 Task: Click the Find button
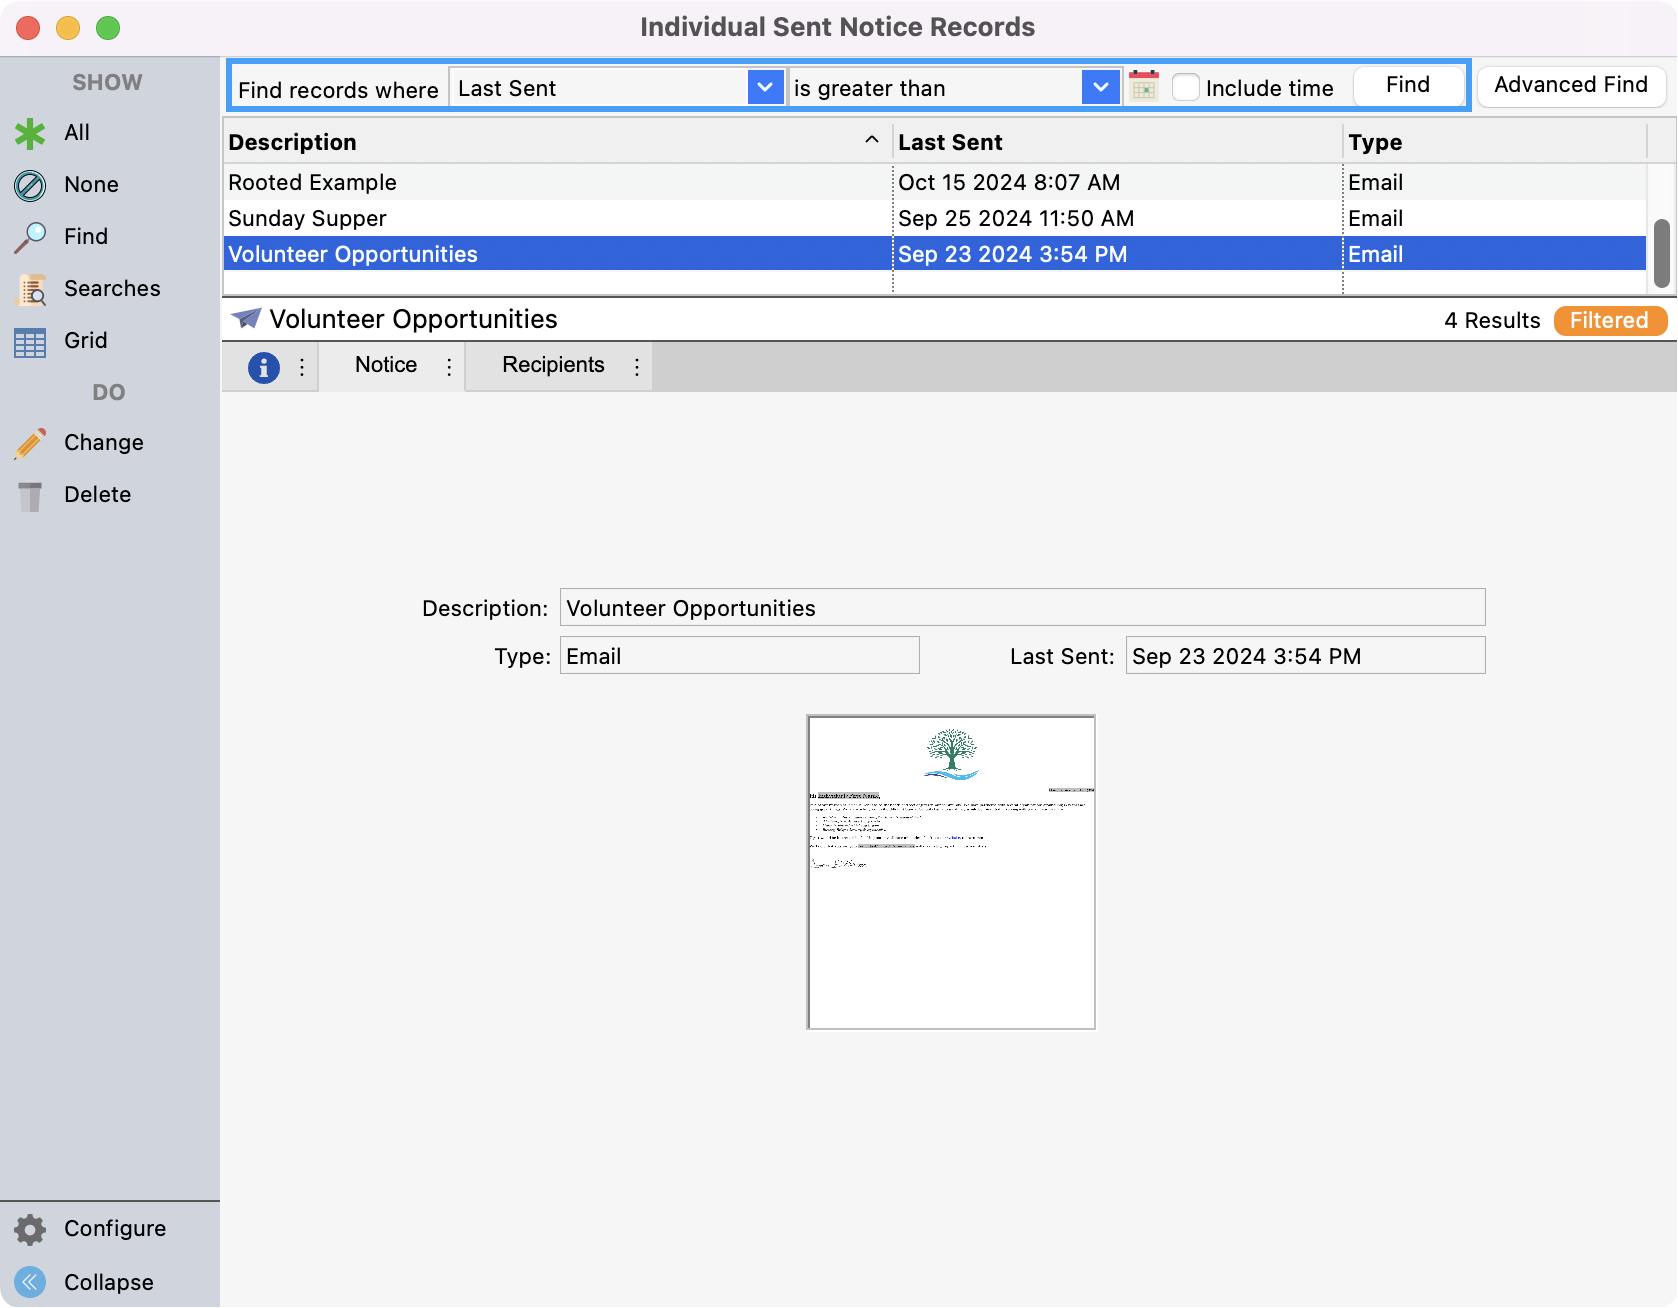tap(1407, 85)
